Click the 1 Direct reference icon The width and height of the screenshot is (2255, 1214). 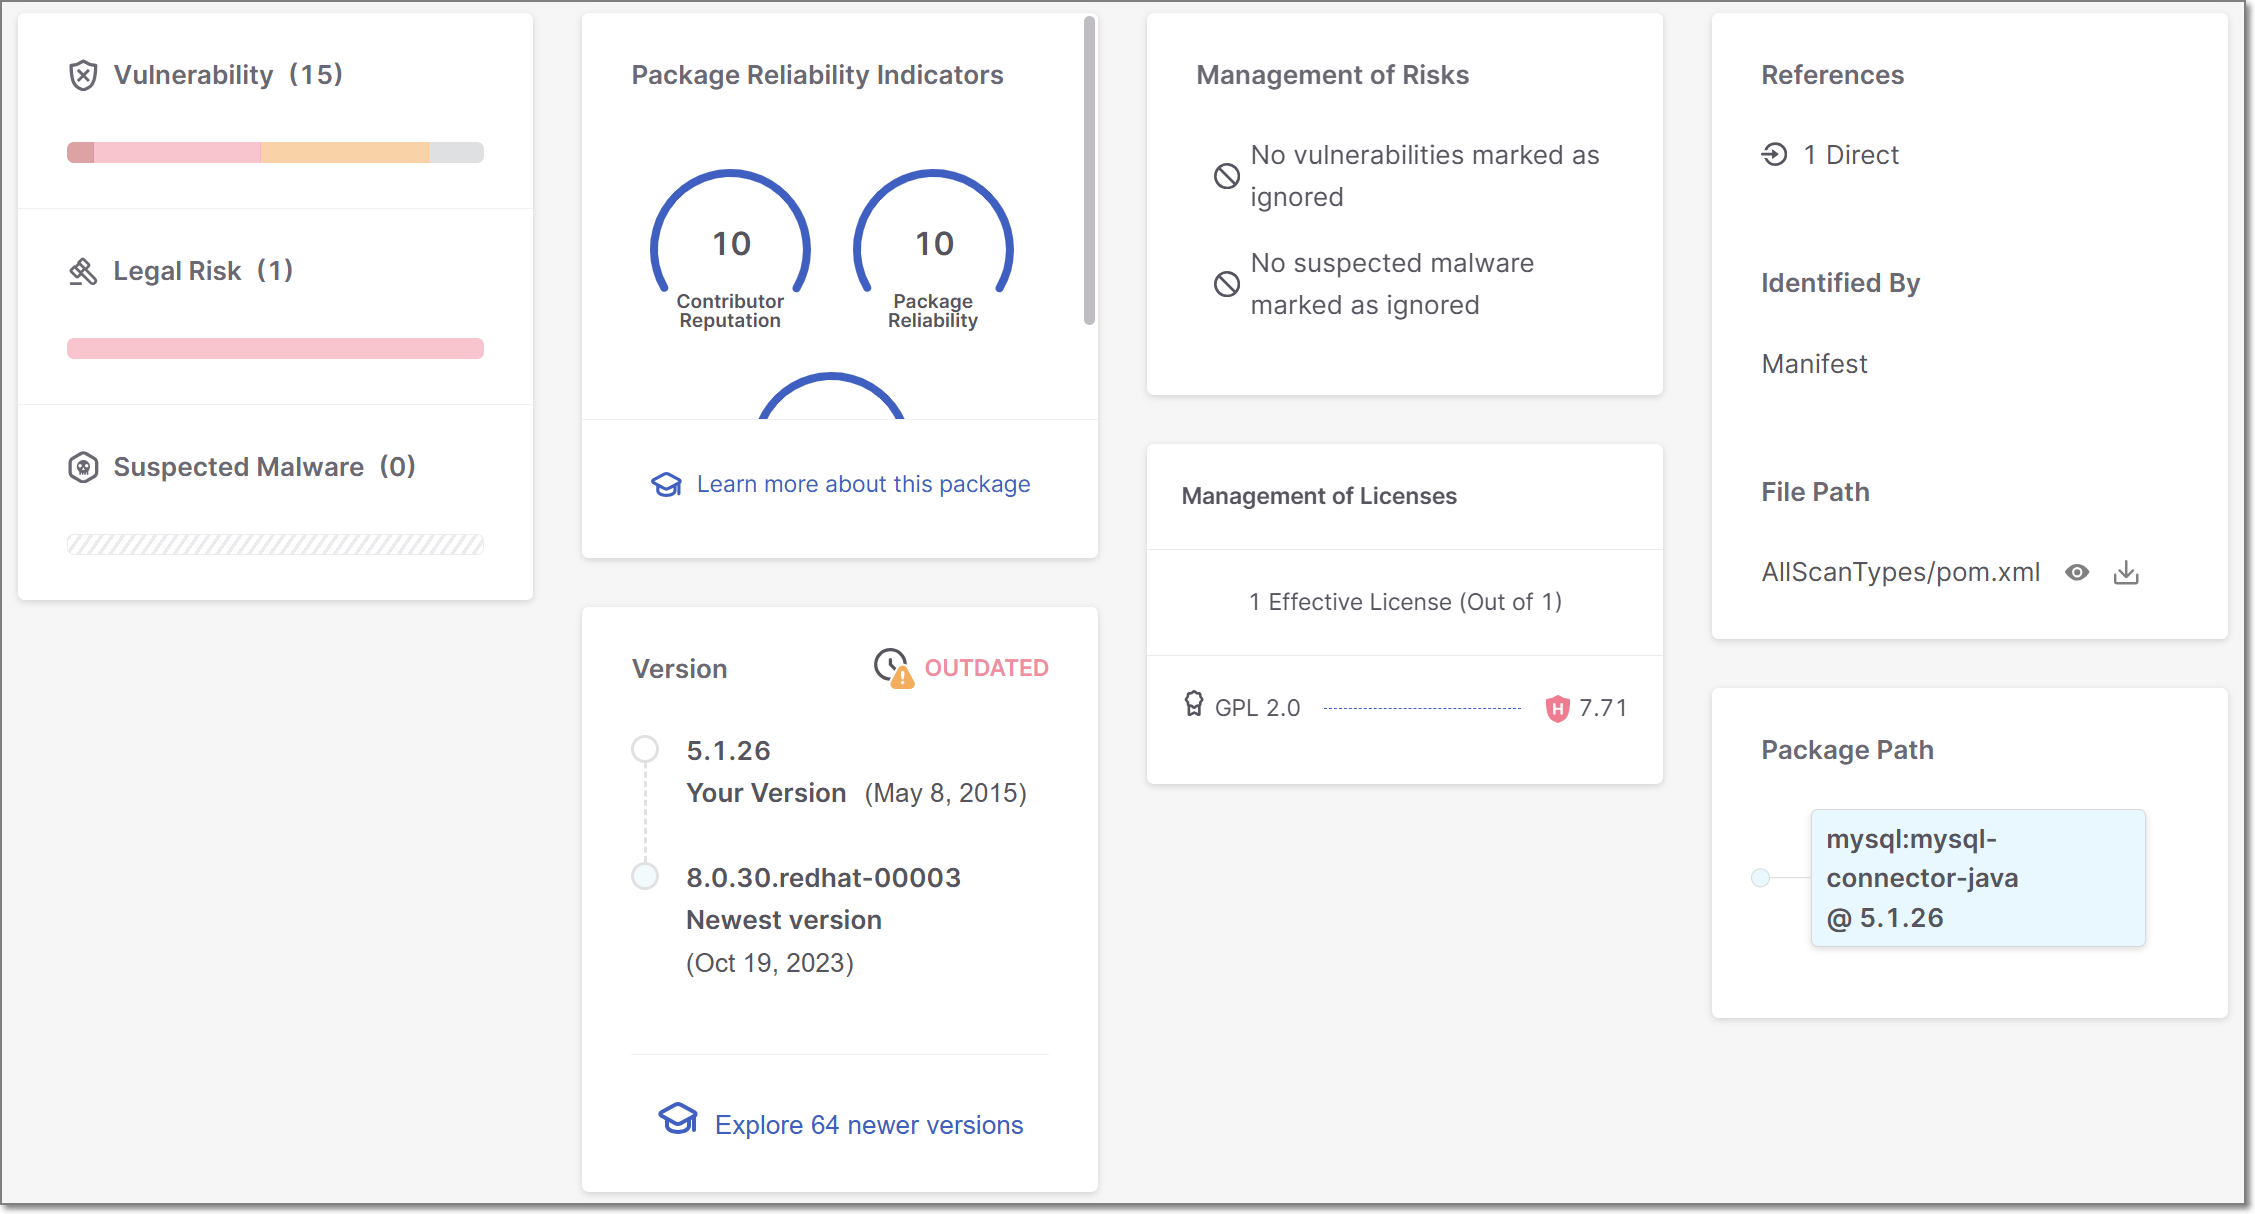pyautogui.click(x=1775, y=155)
